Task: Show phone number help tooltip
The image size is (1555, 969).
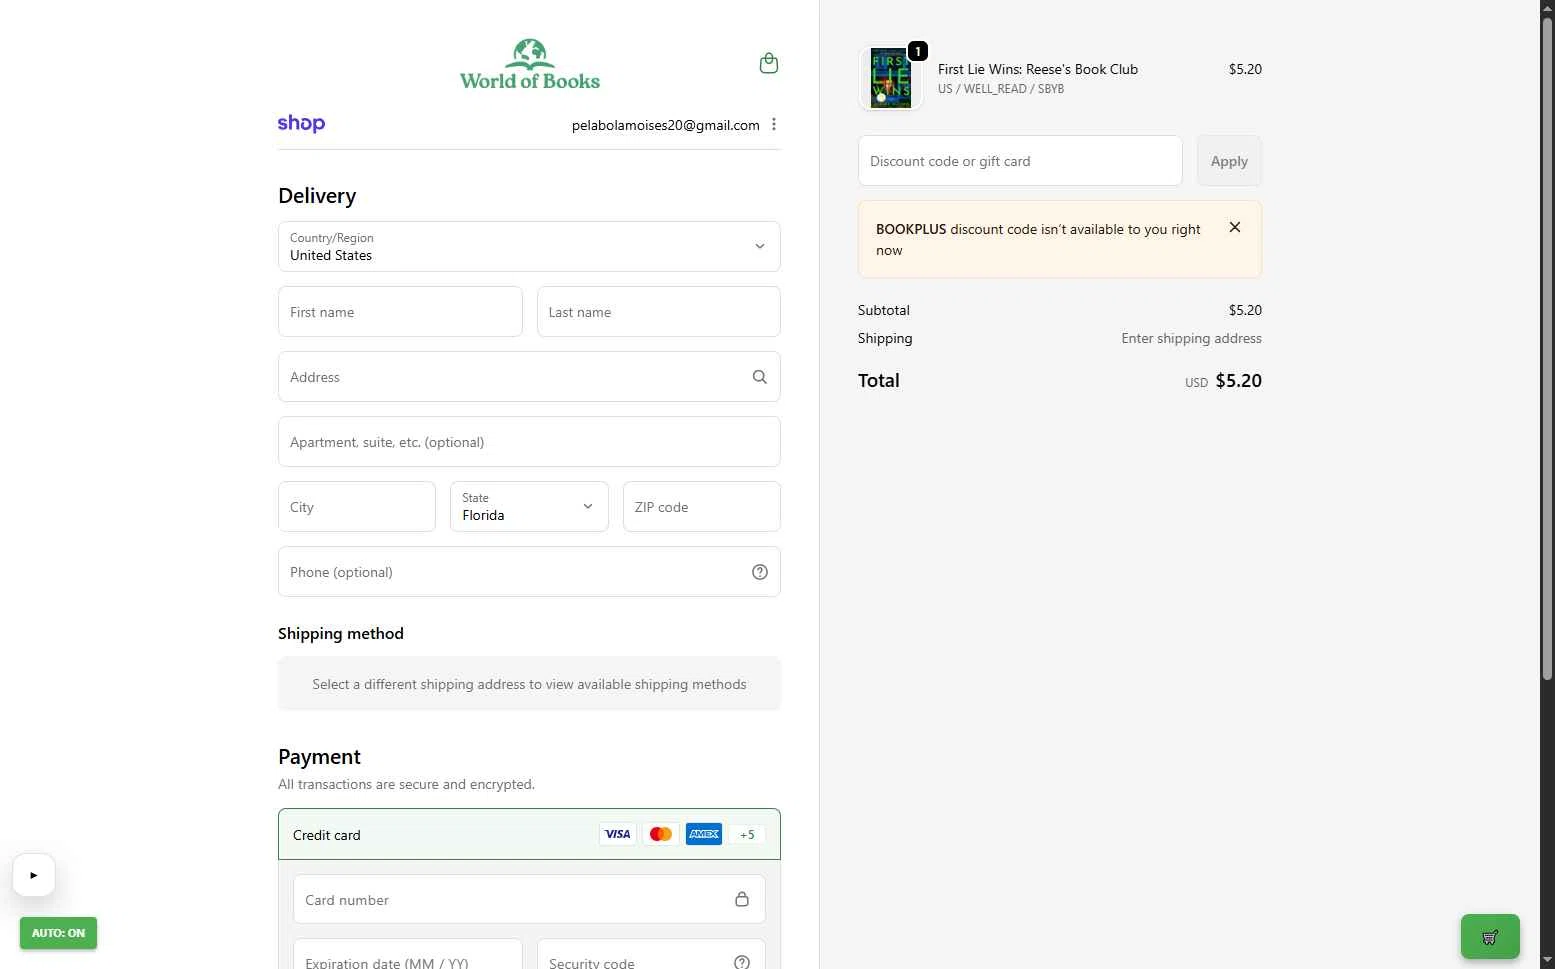Action: [x=760, y=572]
